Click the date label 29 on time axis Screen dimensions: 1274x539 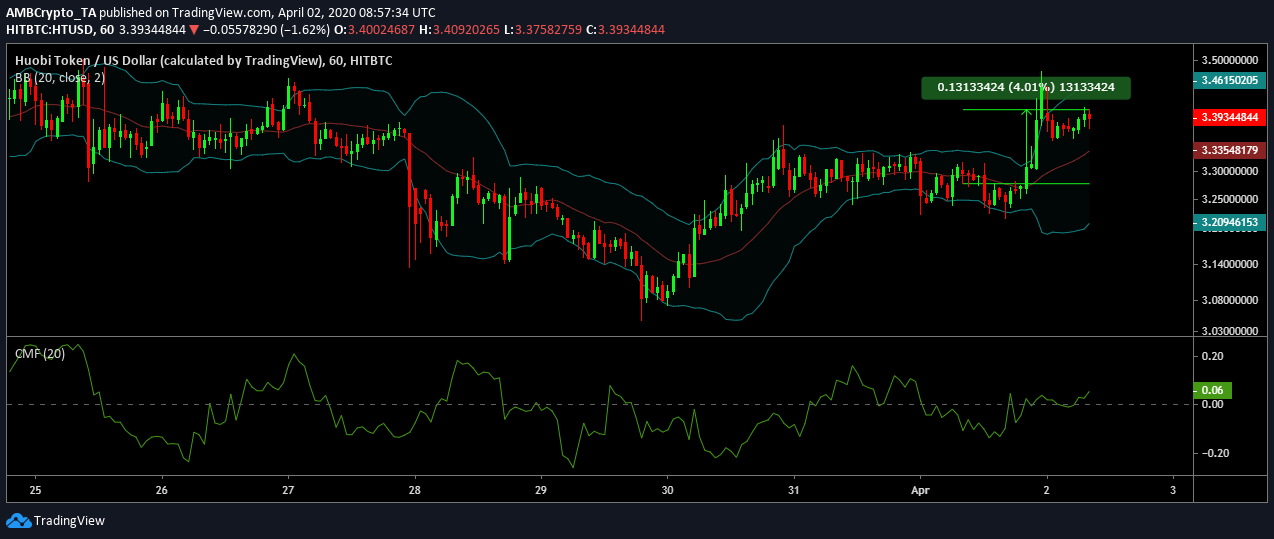coord(542,491)
